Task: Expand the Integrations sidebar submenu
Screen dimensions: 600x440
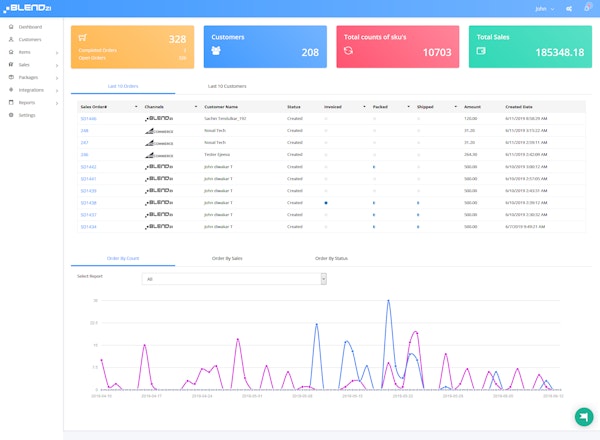Action: (57, 90)
